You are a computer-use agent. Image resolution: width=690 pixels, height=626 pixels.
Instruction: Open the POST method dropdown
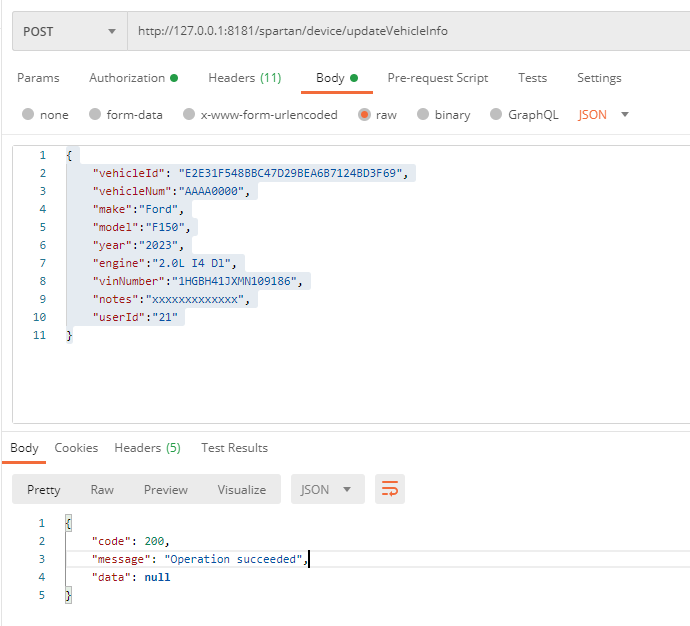tap(69, 31)
